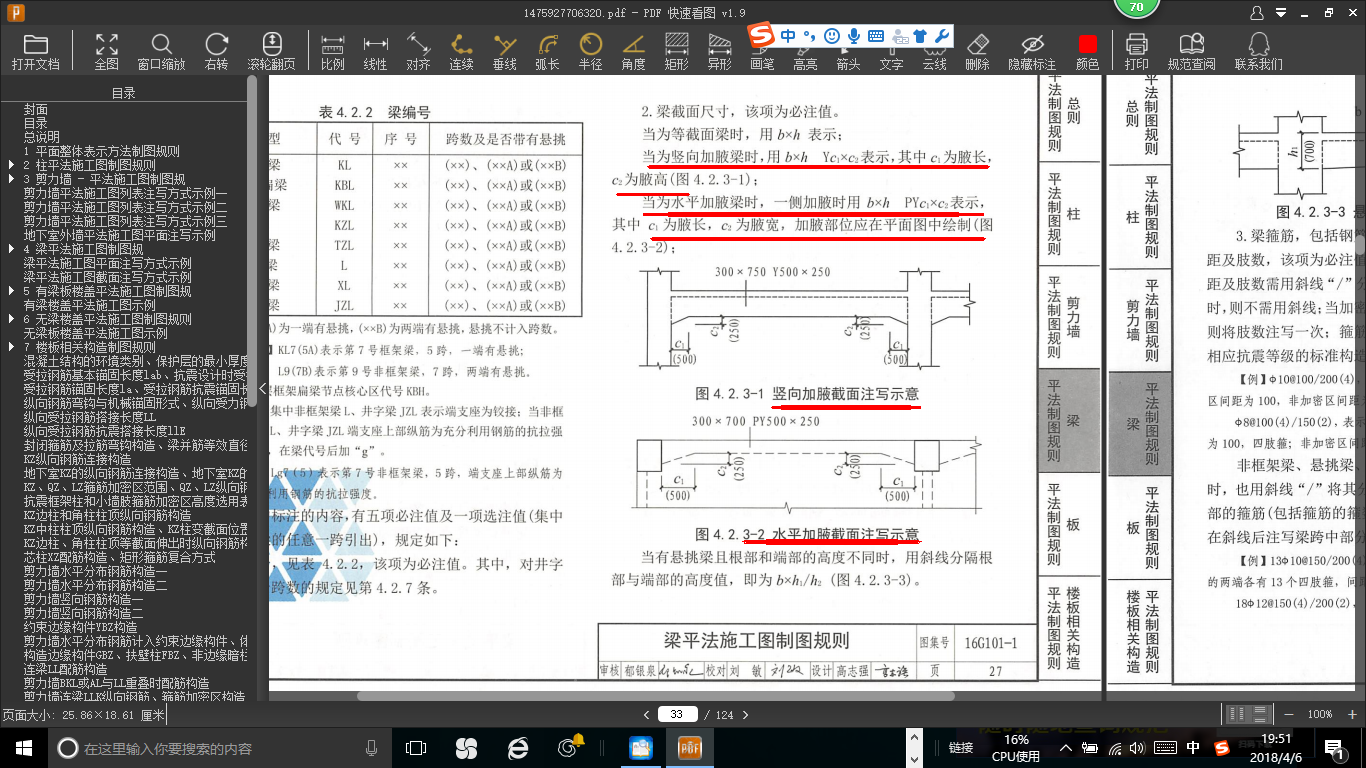Open the Windows notification center

pos(1334,748)
